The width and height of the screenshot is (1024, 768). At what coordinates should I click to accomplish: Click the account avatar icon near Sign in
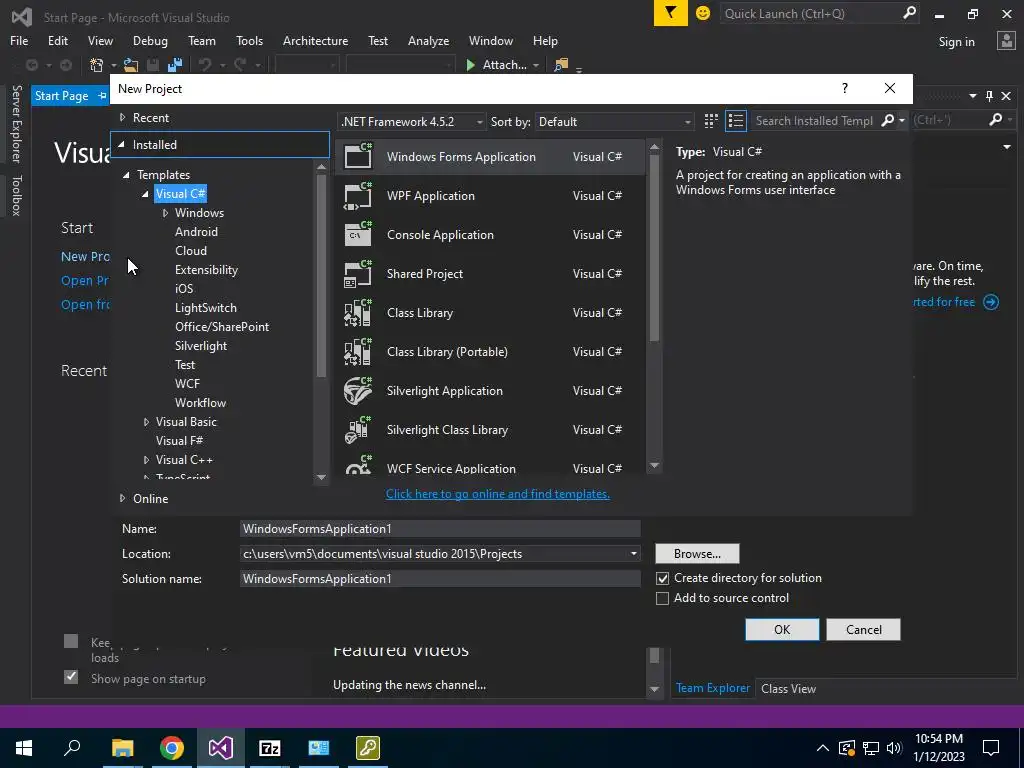(x=1006, y=41)
